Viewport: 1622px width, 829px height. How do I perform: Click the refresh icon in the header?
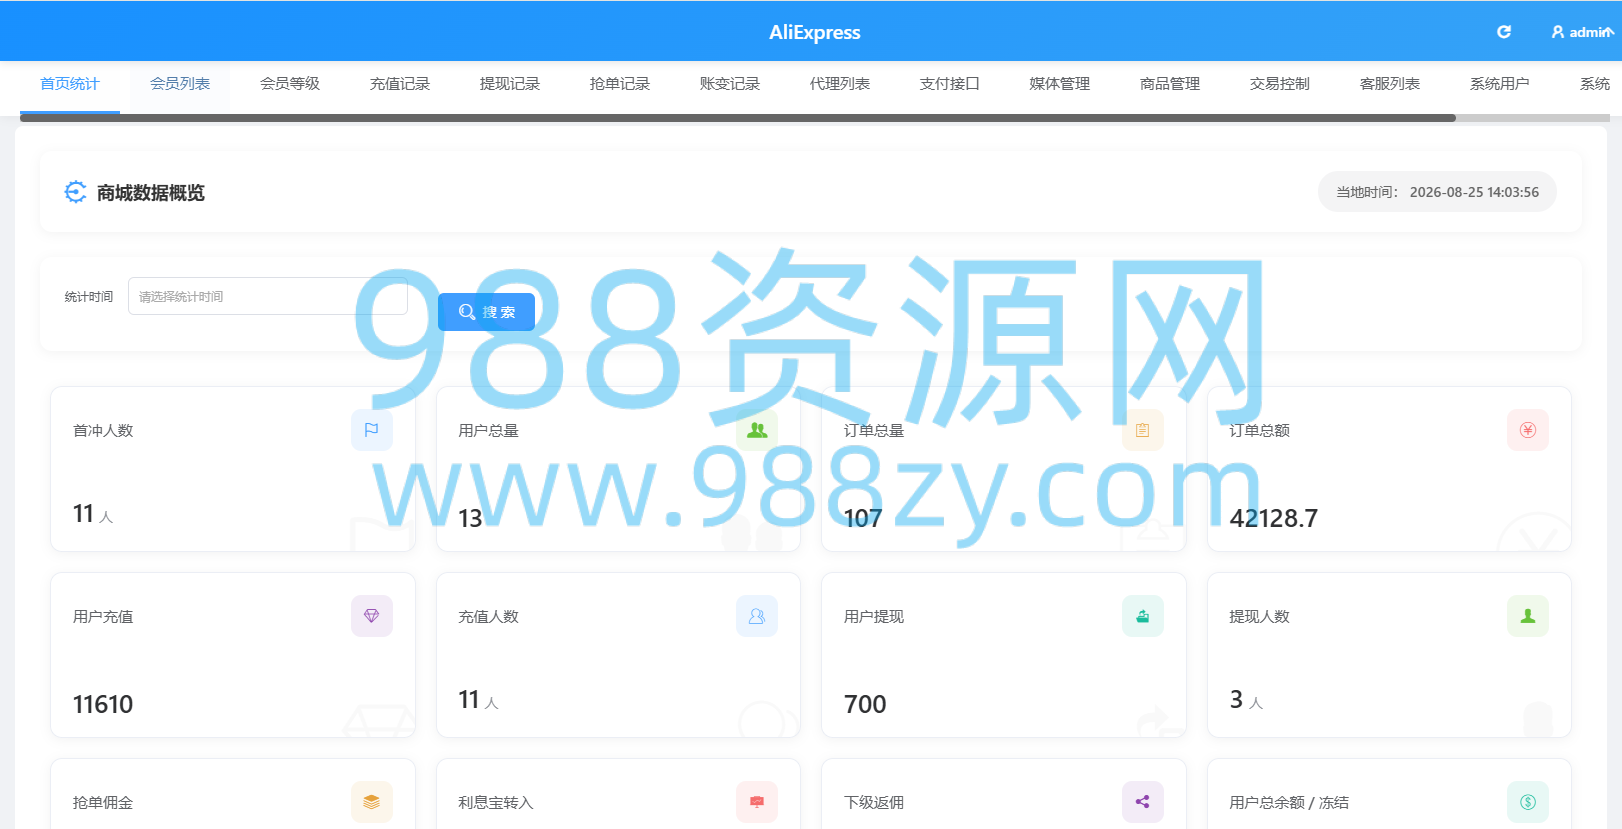pos(1503,32)
